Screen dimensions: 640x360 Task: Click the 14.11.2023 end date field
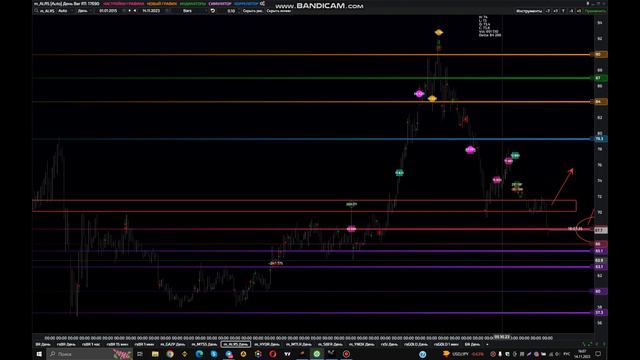click(x=151, y=11)
